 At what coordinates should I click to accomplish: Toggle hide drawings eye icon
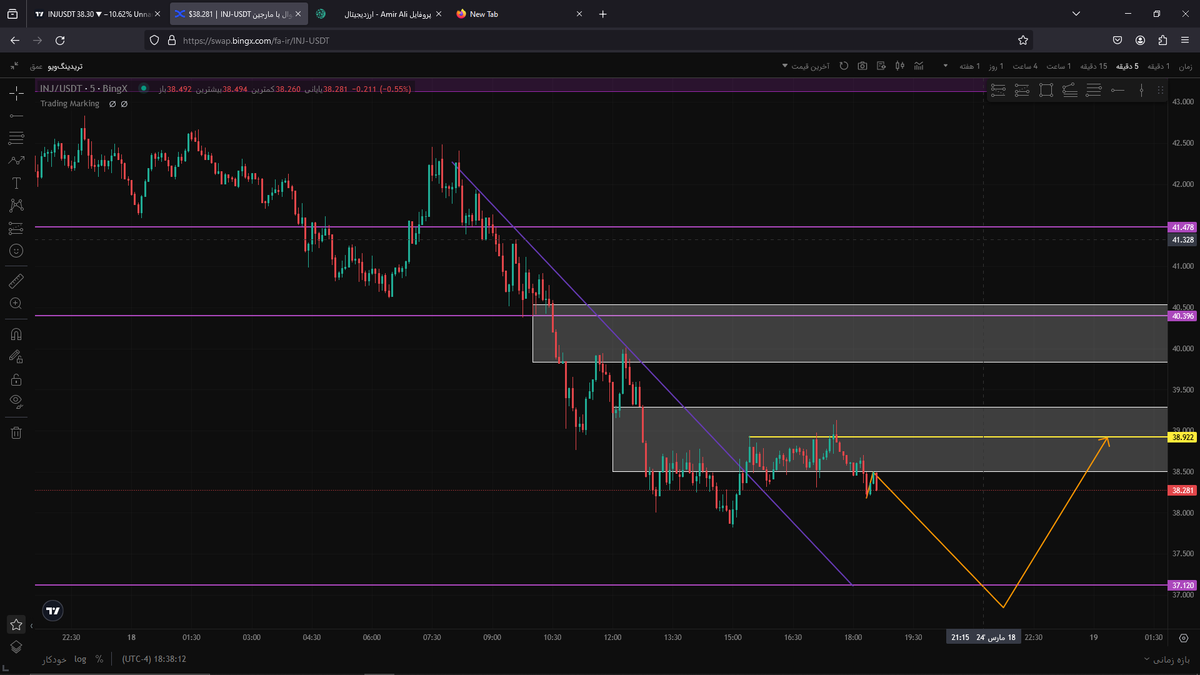(16, 401)
